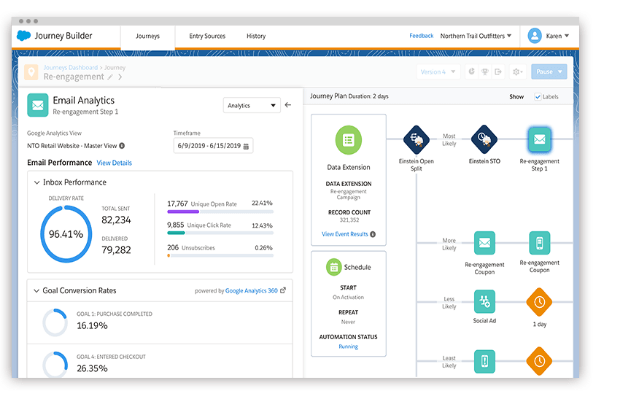
Task: Click the Unique Open Rate progress bar
Action: coord(220,212)
